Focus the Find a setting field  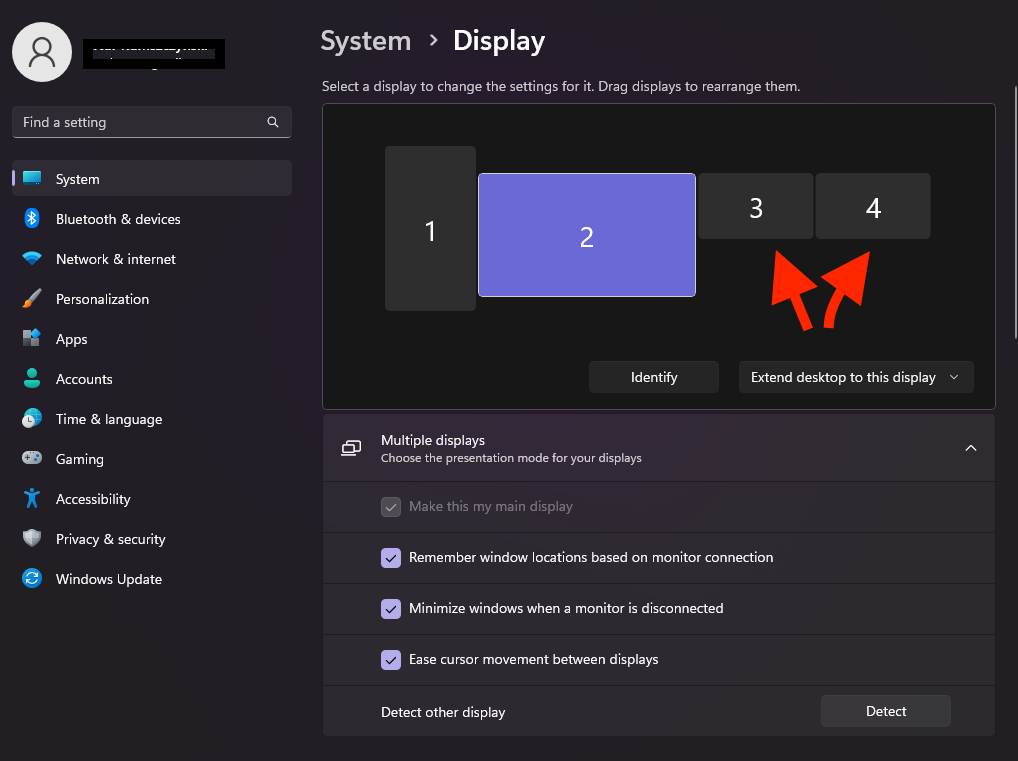[x=152, y=122]
